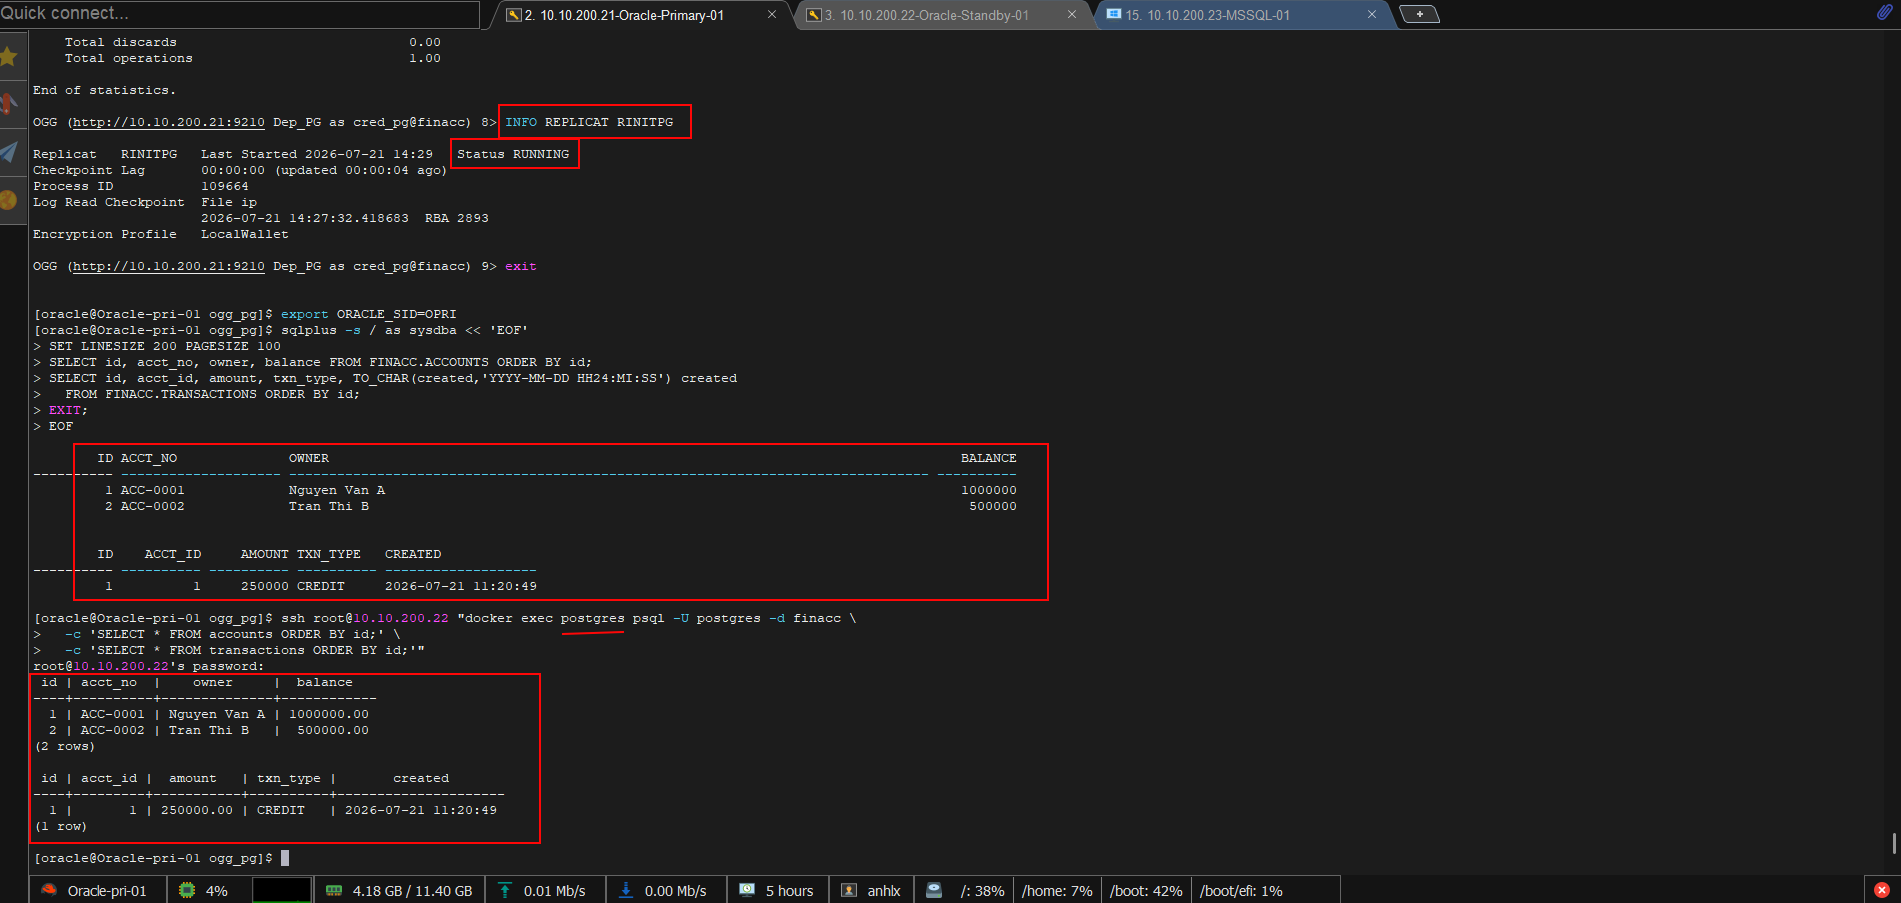Open the Sessions star sidebar panel
The image size is (1901, 903).
(9, 56)
